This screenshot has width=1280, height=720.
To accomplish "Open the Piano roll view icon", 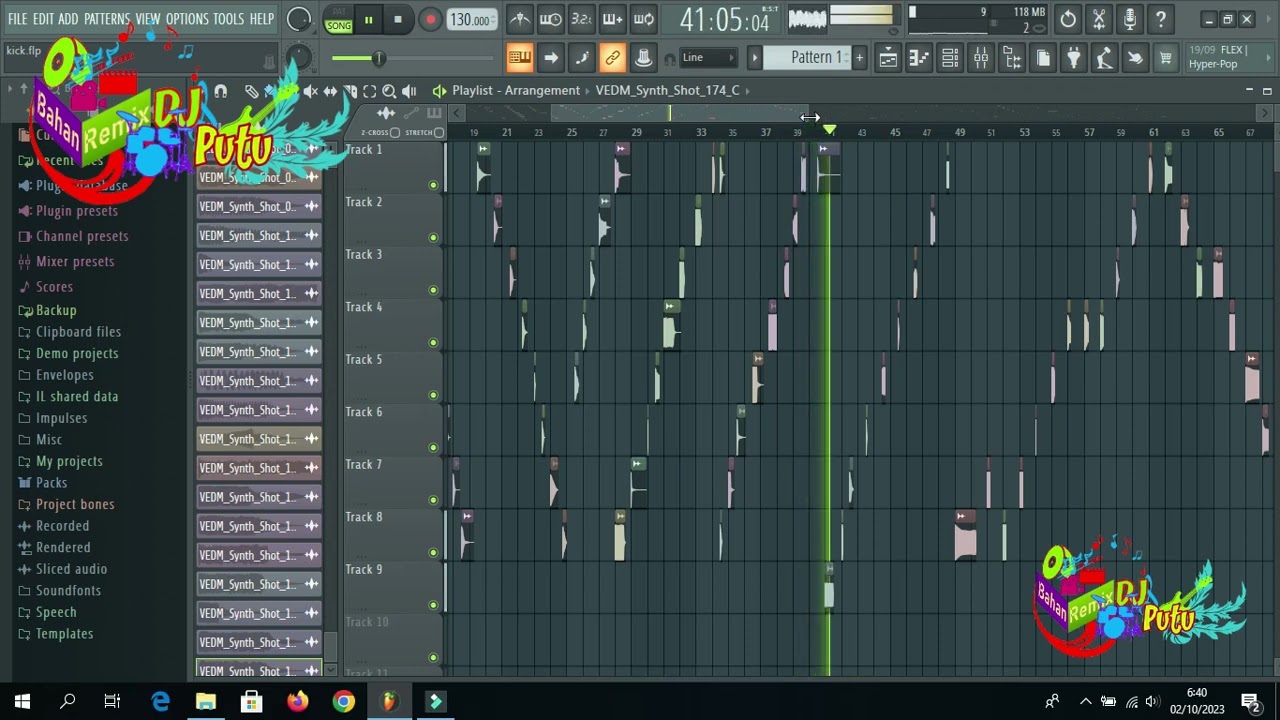I will 919,58.
